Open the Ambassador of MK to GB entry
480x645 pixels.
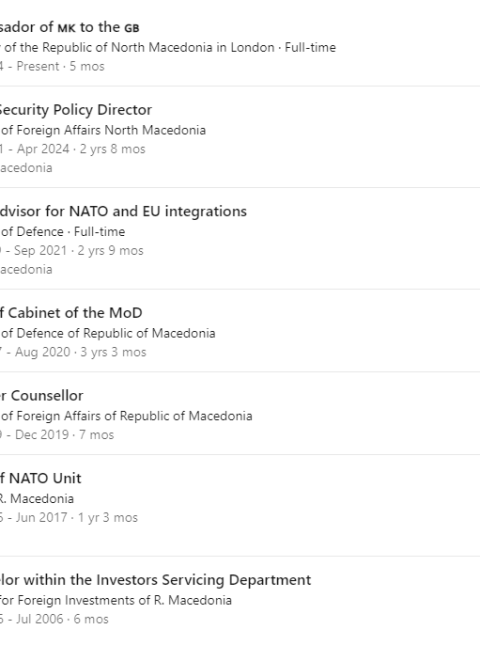click(x=70, y=27)
